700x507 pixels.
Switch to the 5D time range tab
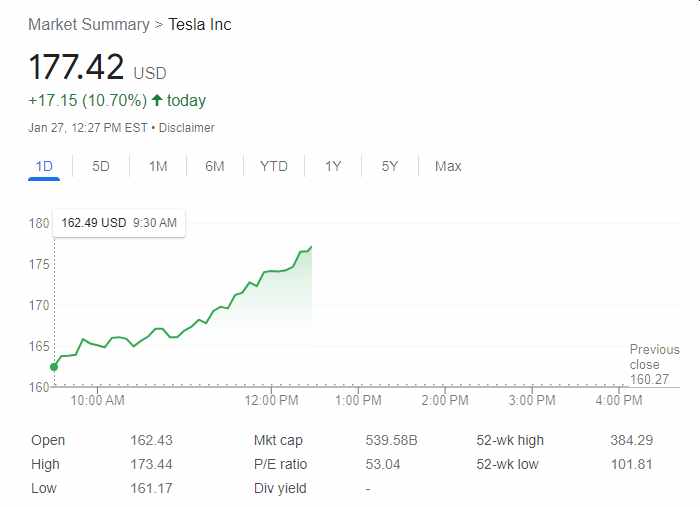(101, 166)
